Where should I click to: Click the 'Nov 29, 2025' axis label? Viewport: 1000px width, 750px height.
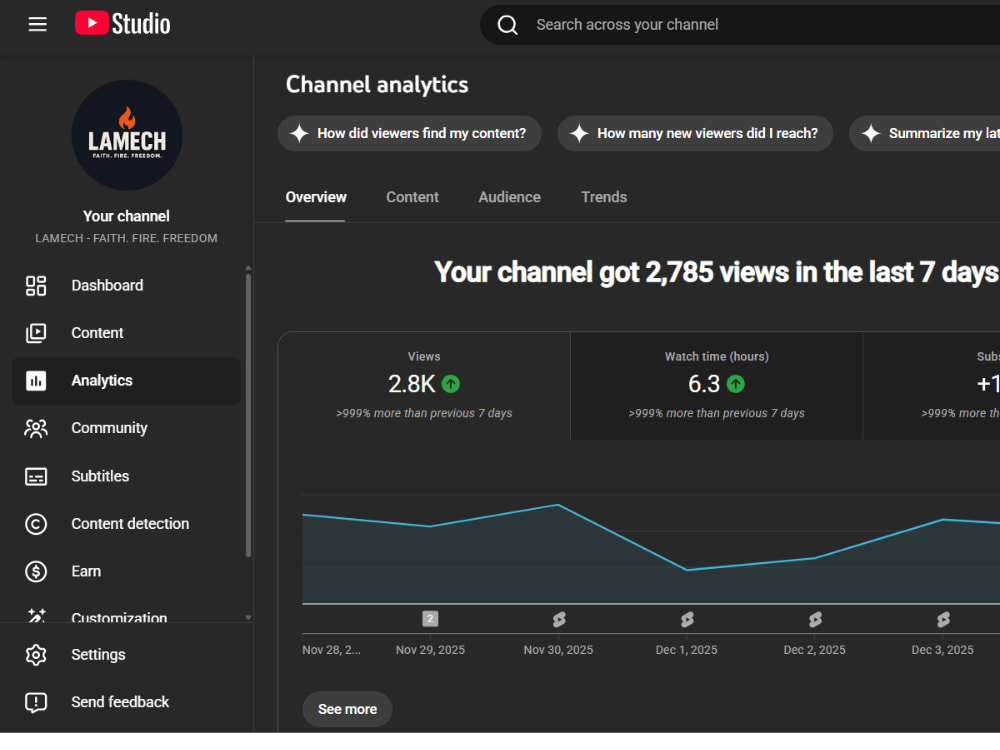tap(430, 650)
